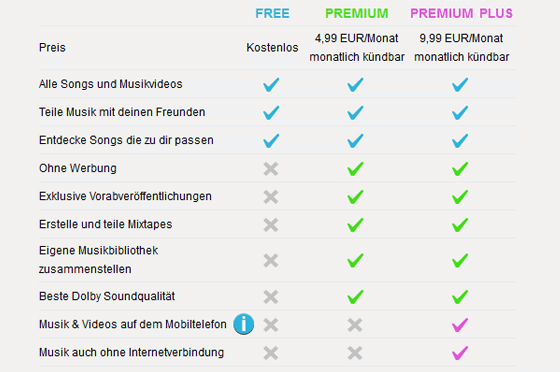This screenshot has width=560, height=372.
Task: Click the info icon beside Mobiltelefon row
Action: (244, 324)
